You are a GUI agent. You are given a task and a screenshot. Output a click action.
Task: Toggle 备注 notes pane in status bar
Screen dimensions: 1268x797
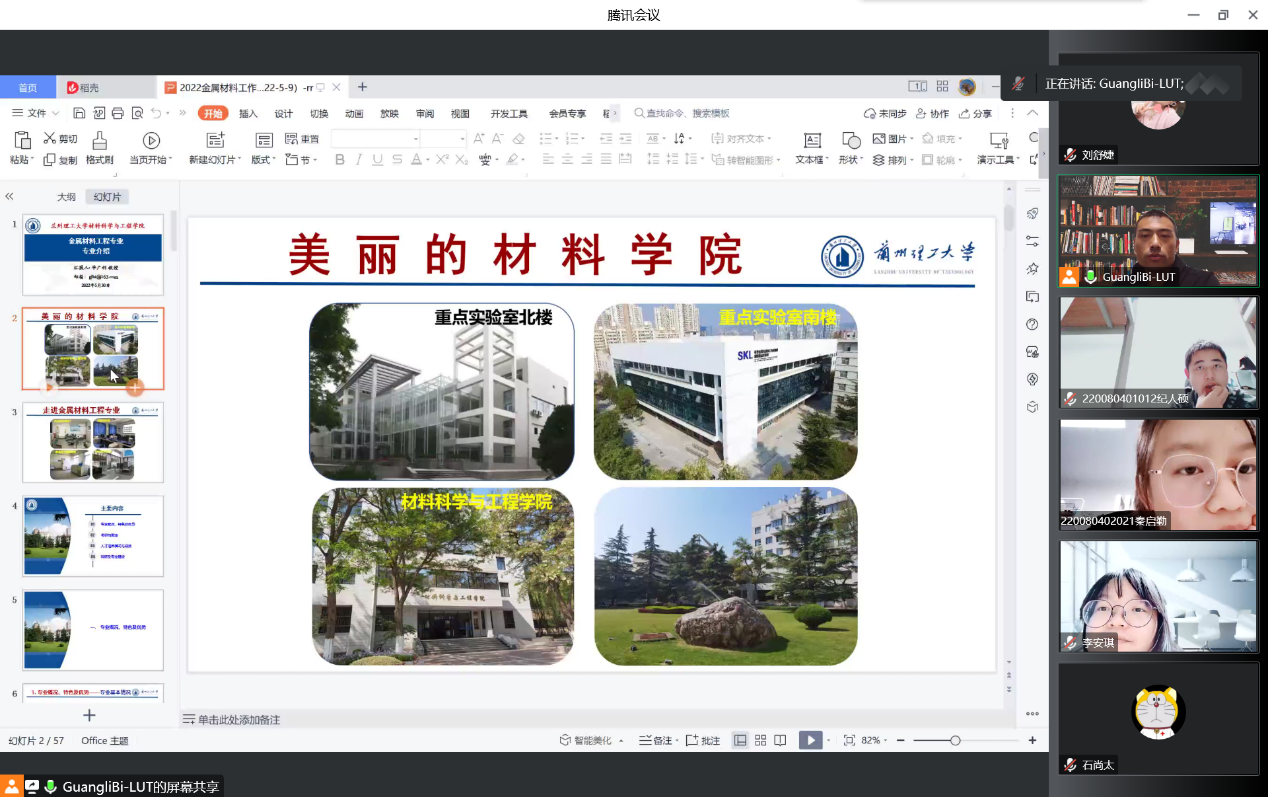[x=658, y=740]
